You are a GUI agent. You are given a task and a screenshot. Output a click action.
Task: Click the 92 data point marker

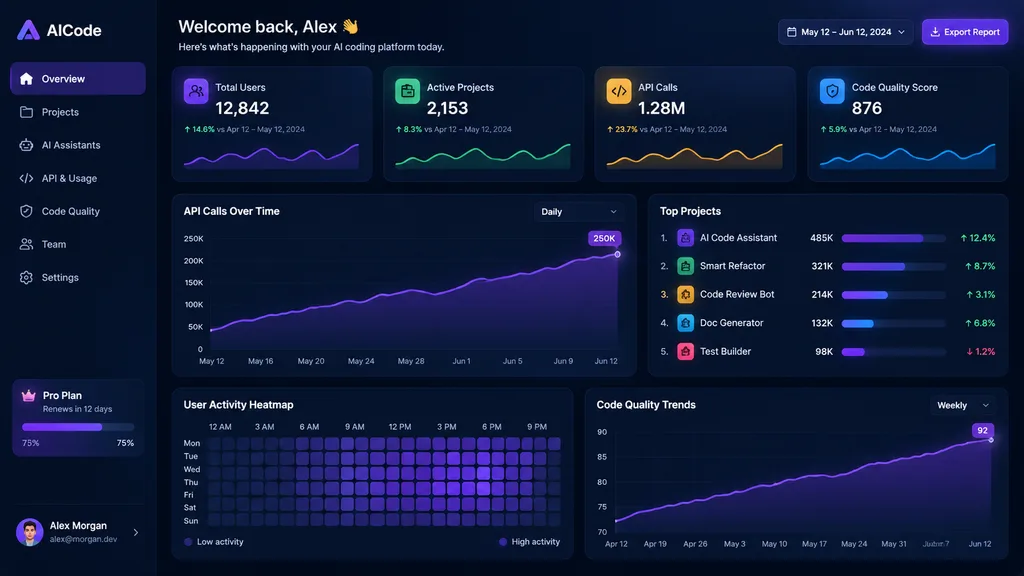point(991,440)
